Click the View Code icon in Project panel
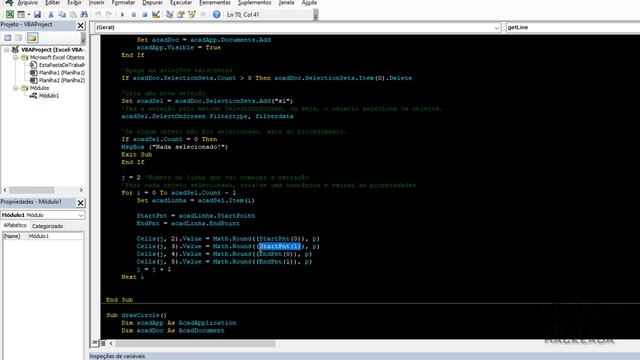Viewport: 640px width, 360px height. tap(8, 38)
